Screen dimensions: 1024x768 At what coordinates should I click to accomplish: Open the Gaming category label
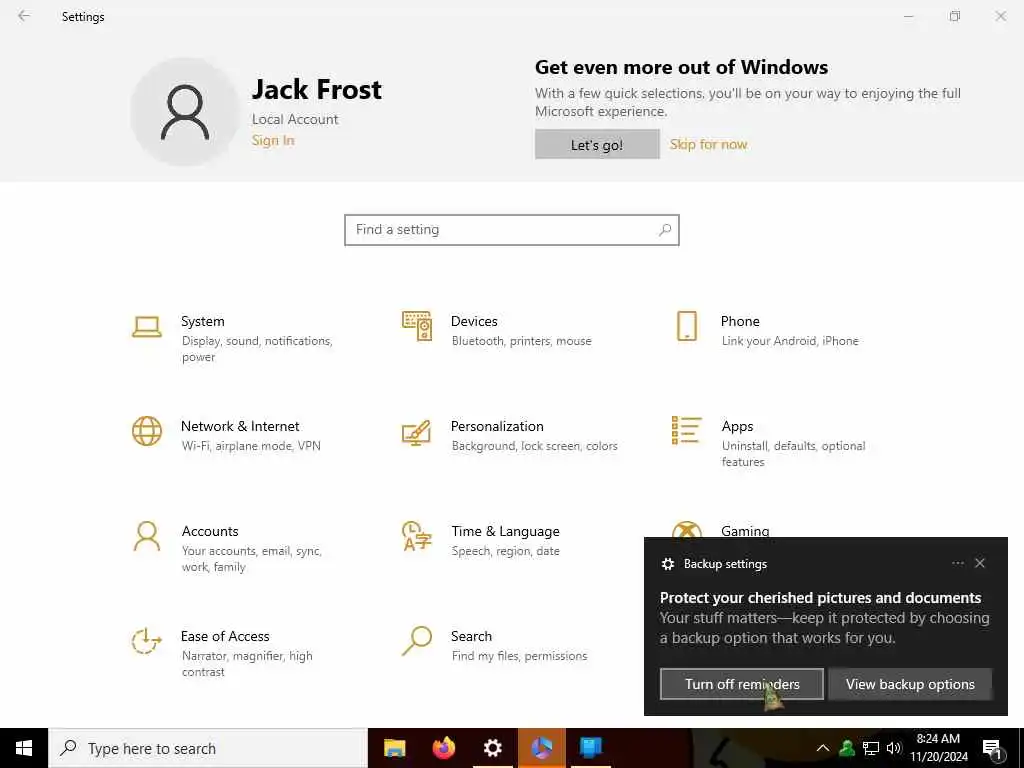pos(745,530)
